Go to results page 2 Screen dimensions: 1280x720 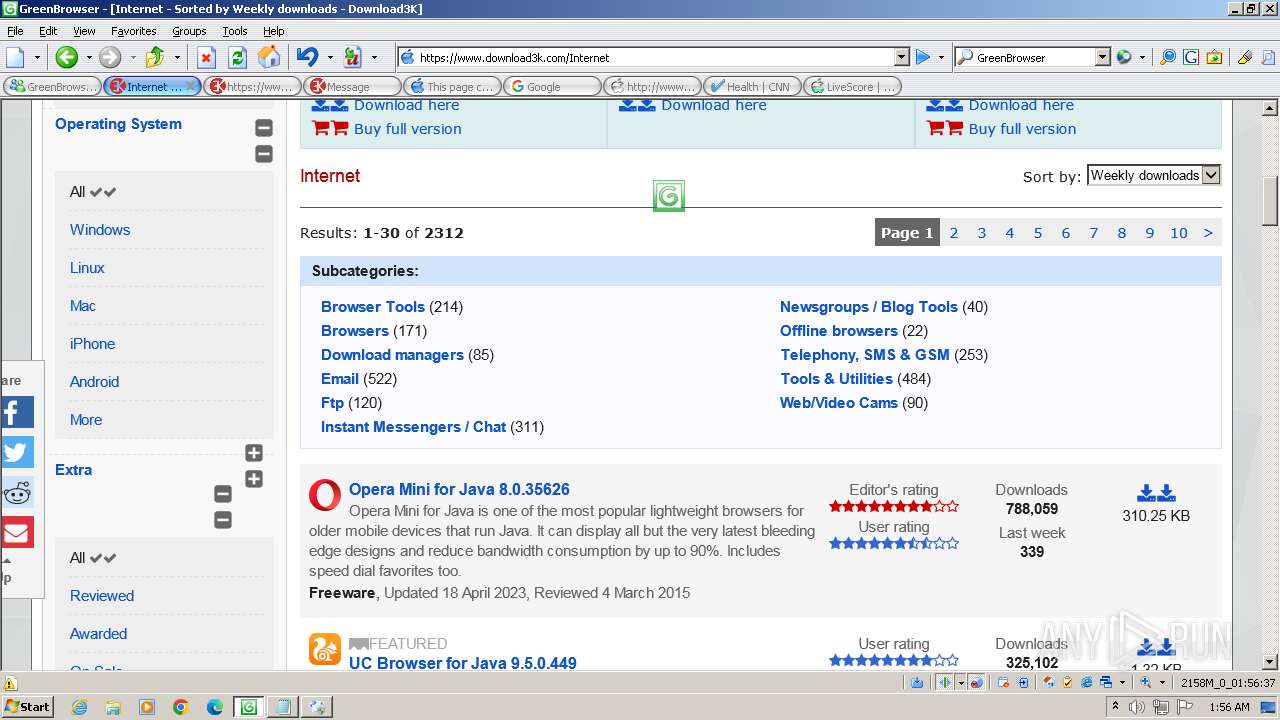coord(954,233)
